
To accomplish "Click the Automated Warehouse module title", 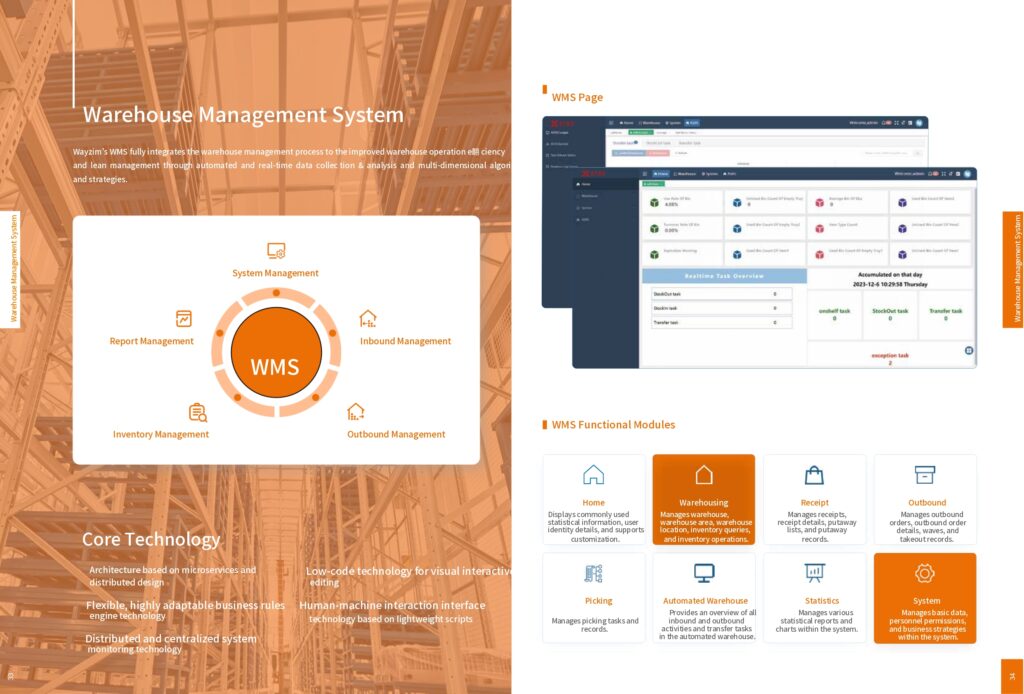I will 705,601.
